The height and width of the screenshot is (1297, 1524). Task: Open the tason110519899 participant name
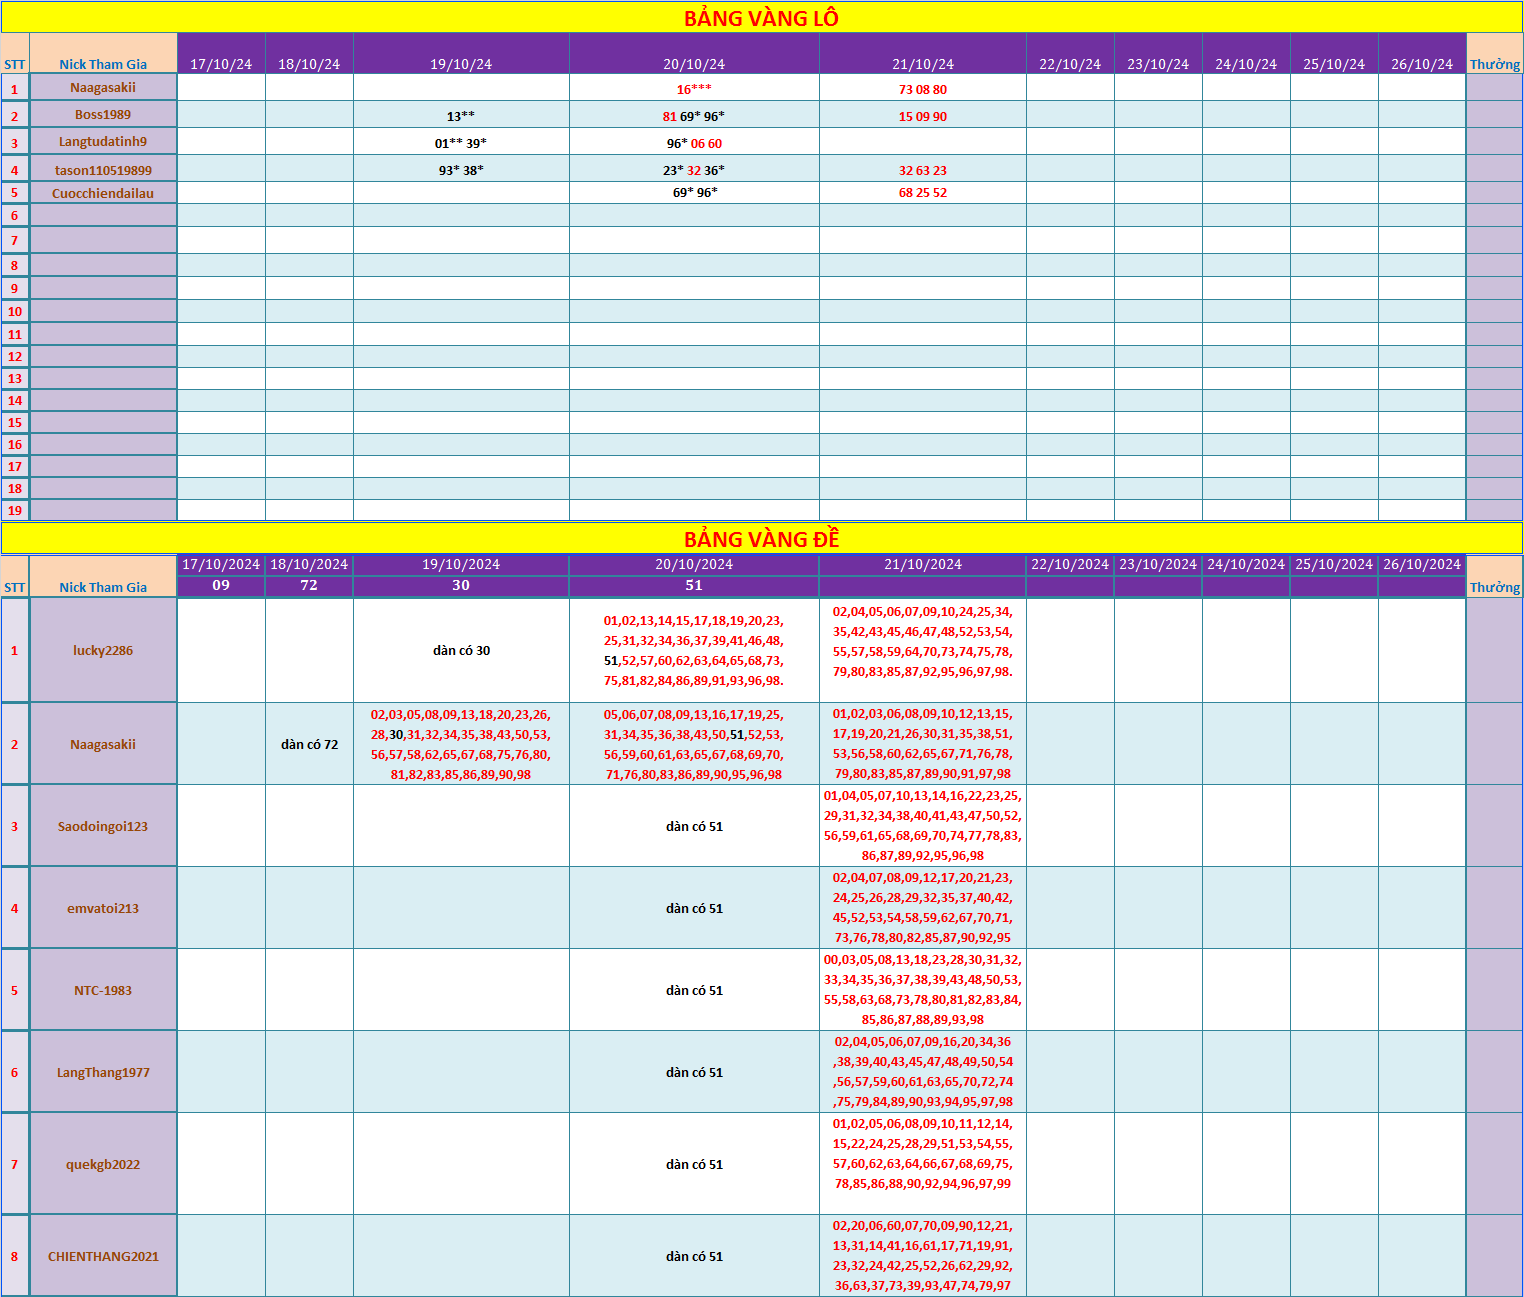(x=103, y=170)
